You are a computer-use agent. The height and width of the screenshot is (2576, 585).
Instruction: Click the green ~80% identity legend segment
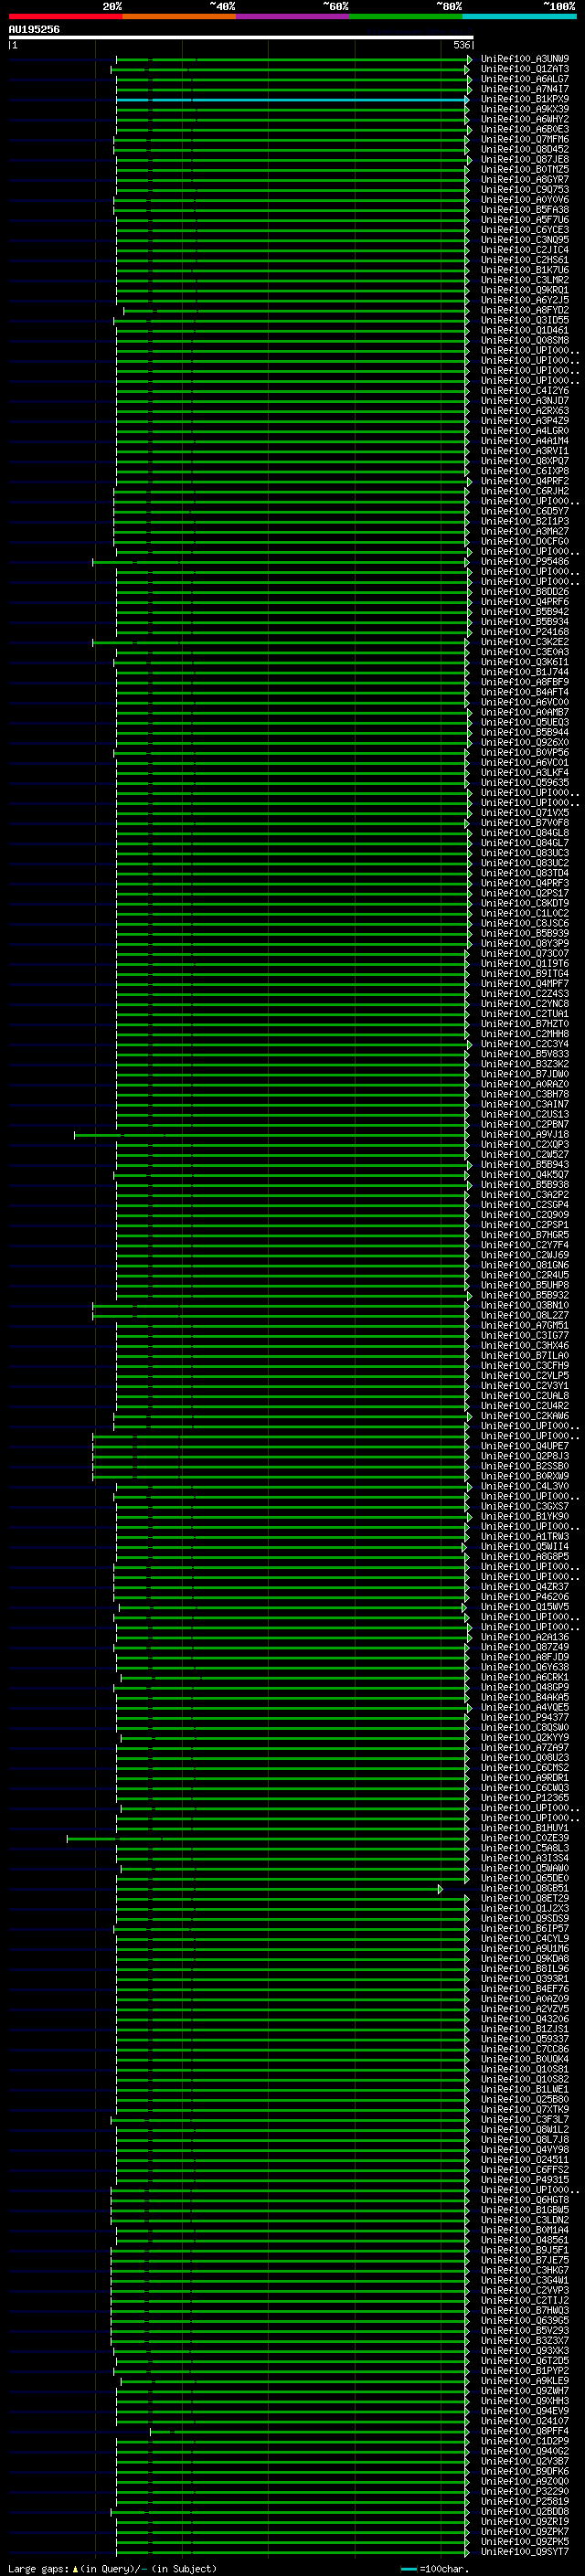coord(406,16)
